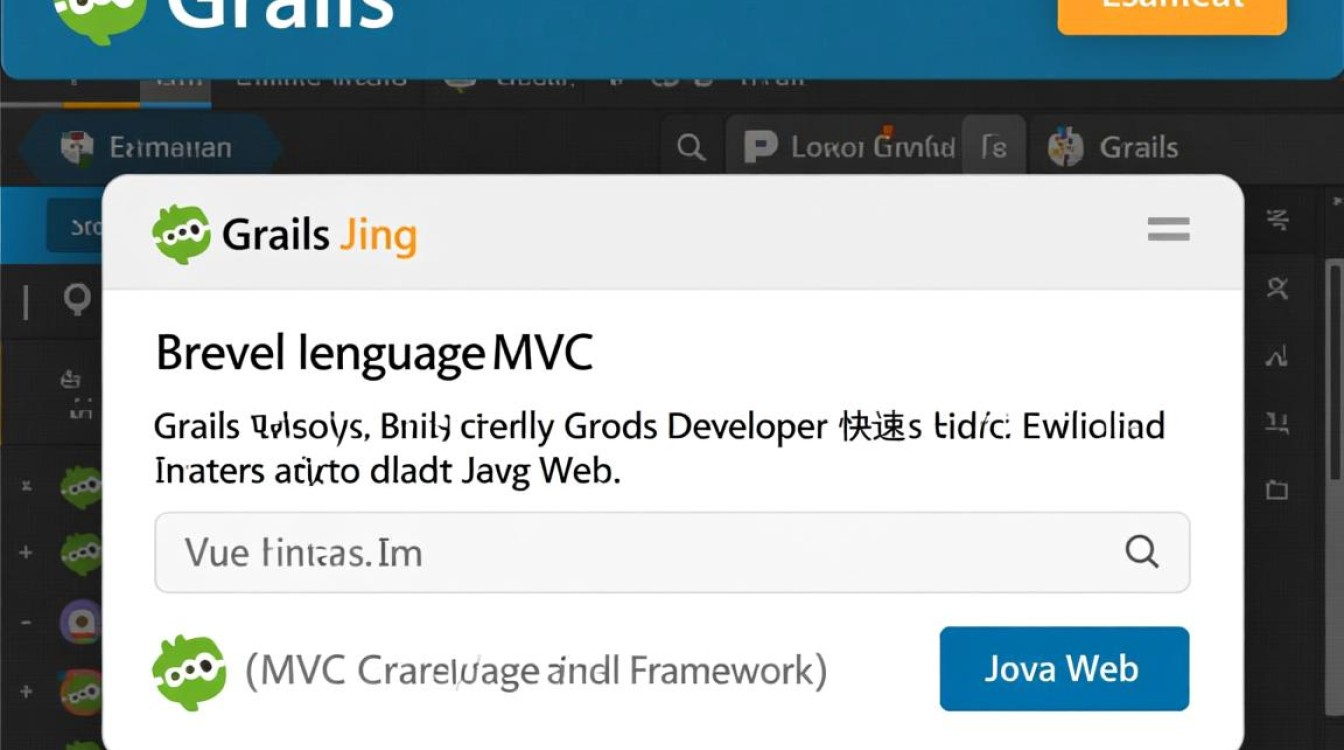Click the Grails logo in dialog header
Image resolution: width=1344 pixels, height=750 pixels.
(181, 235)
